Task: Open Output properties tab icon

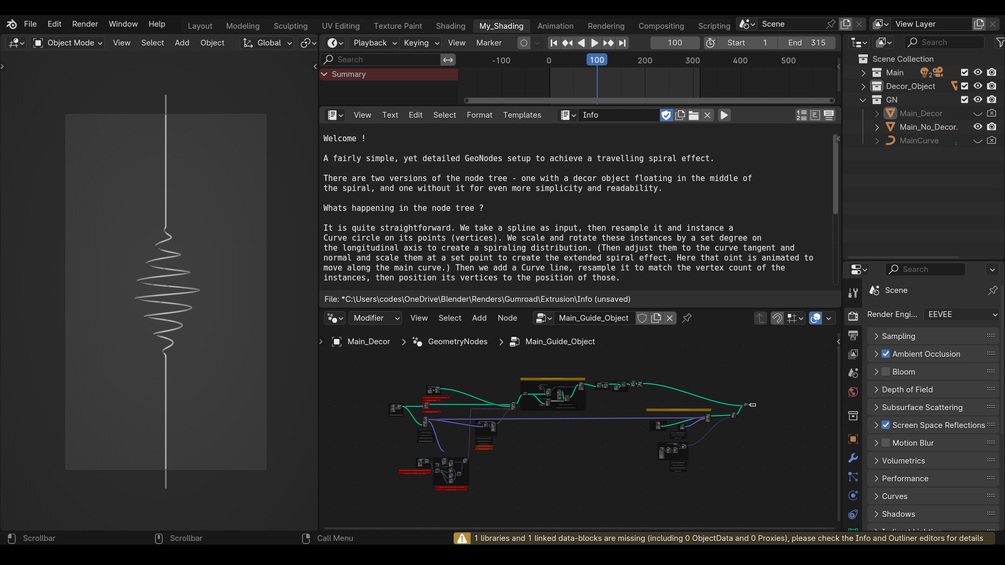Action: pos(852,336)
